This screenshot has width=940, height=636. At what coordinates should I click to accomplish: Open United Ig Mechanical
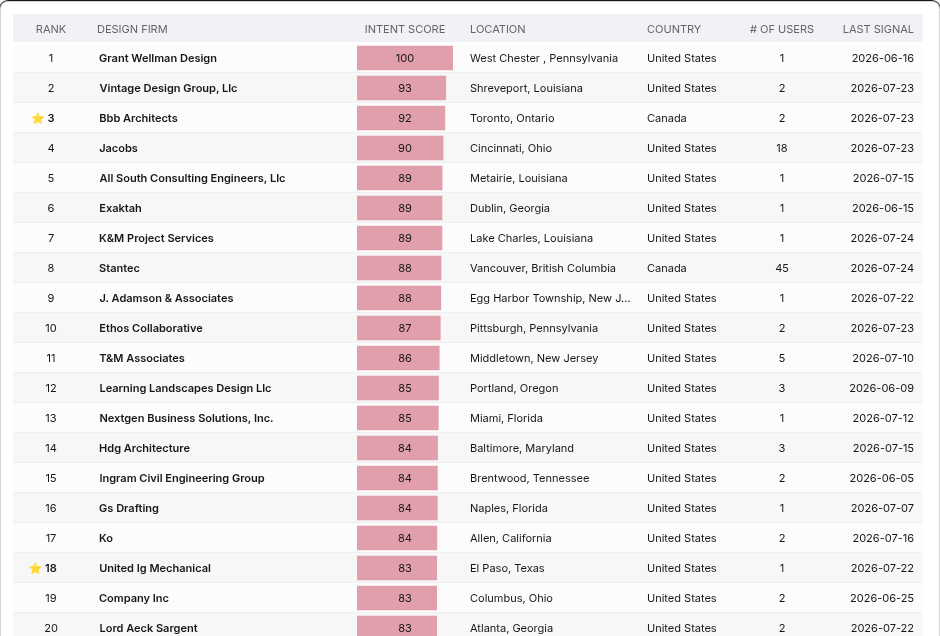coord(155,568)
